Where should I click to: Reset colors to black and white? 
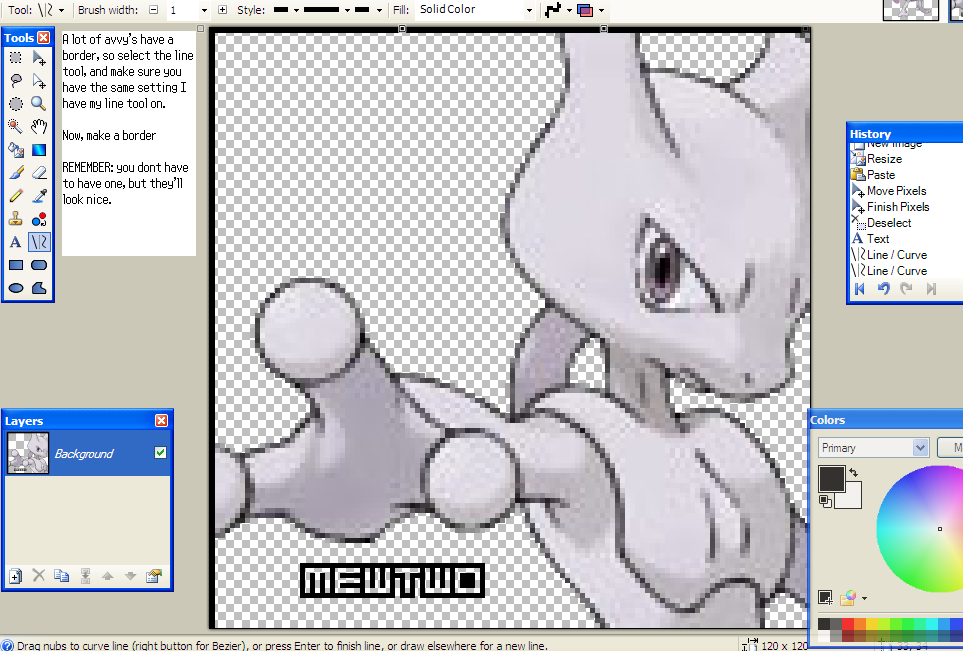tap(825, 502)
